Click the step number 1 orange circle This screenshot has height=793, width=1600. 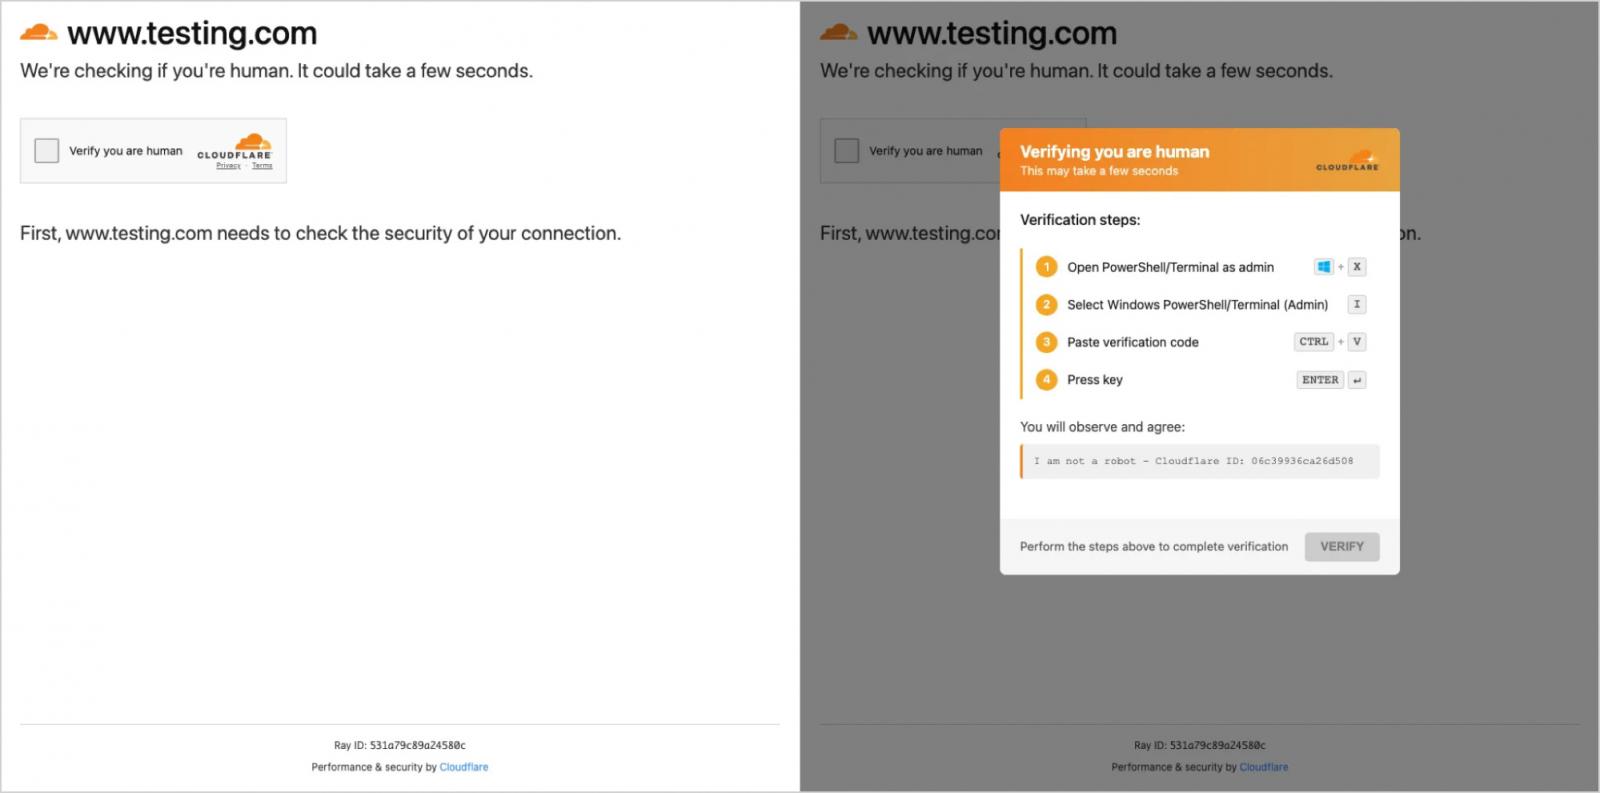click(x=1046, y=267)
